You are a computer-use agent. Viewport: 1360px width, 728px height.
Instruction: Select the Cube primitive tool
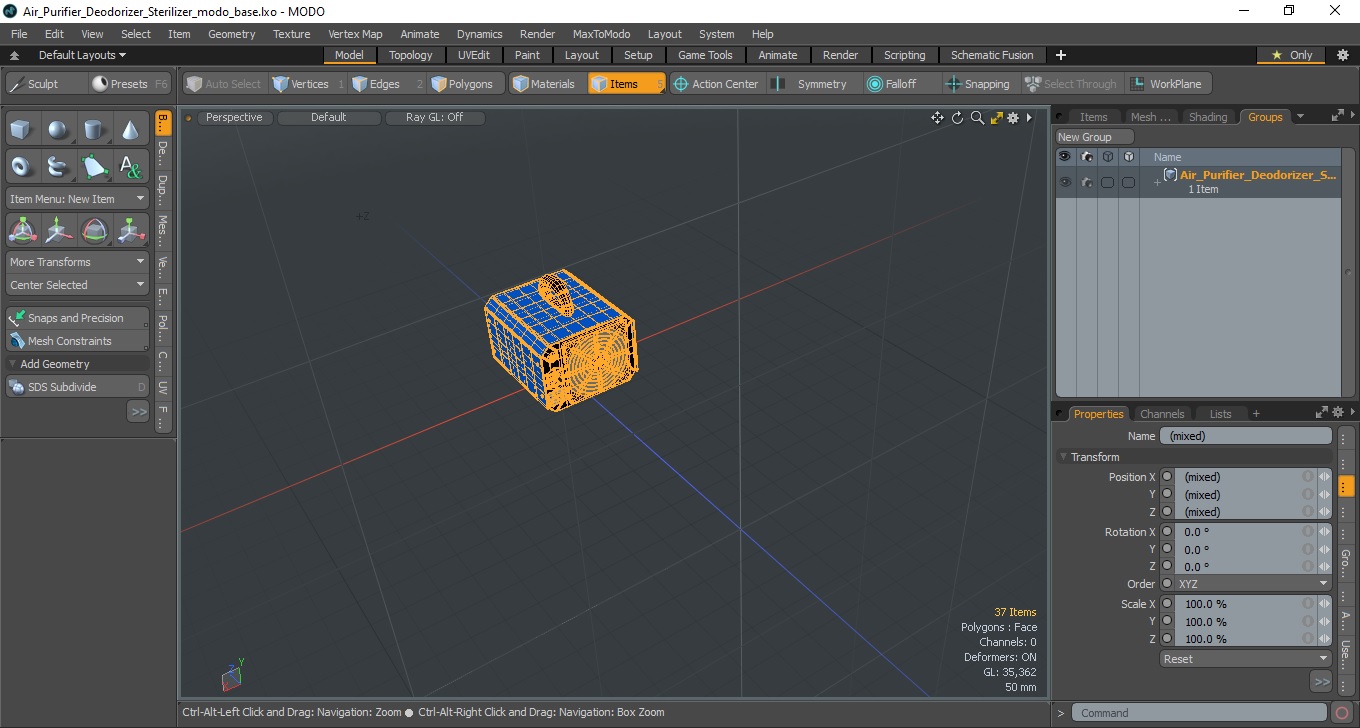tap(23, 130)
